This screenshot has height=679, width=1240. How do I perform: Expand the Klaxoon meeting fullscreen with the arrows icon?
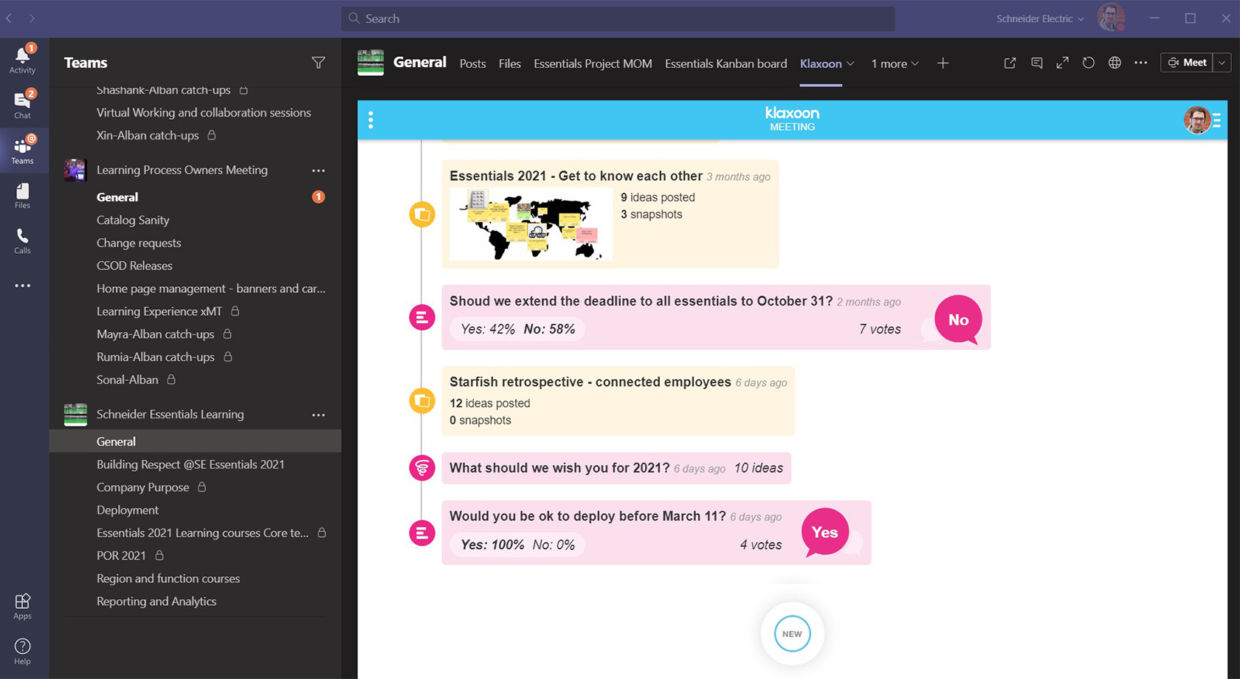1062,62
